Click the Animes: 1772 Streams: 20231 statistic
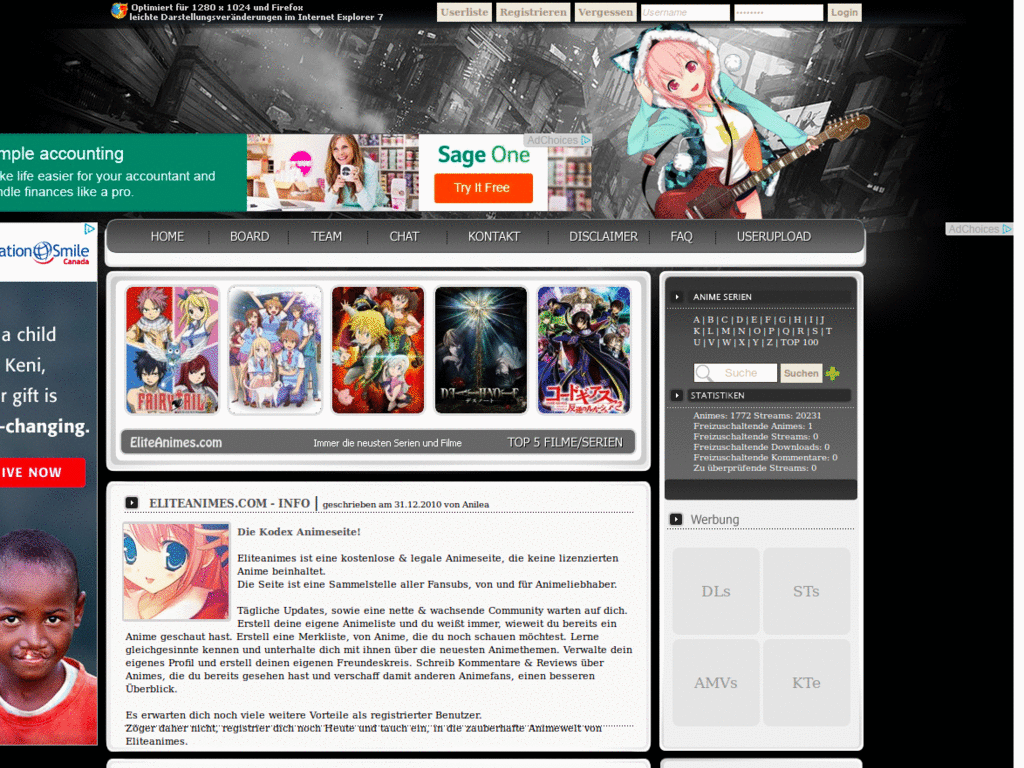The image size is (1024, 768). [758, 415]
